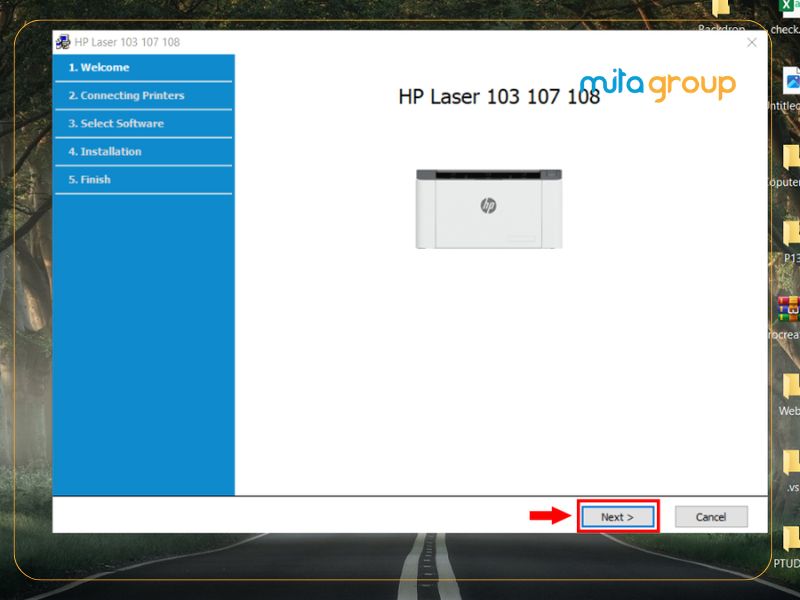Click the HP printer product image
Image resolution: width=800 pixels, height=600 pixels.
point(489,209)
